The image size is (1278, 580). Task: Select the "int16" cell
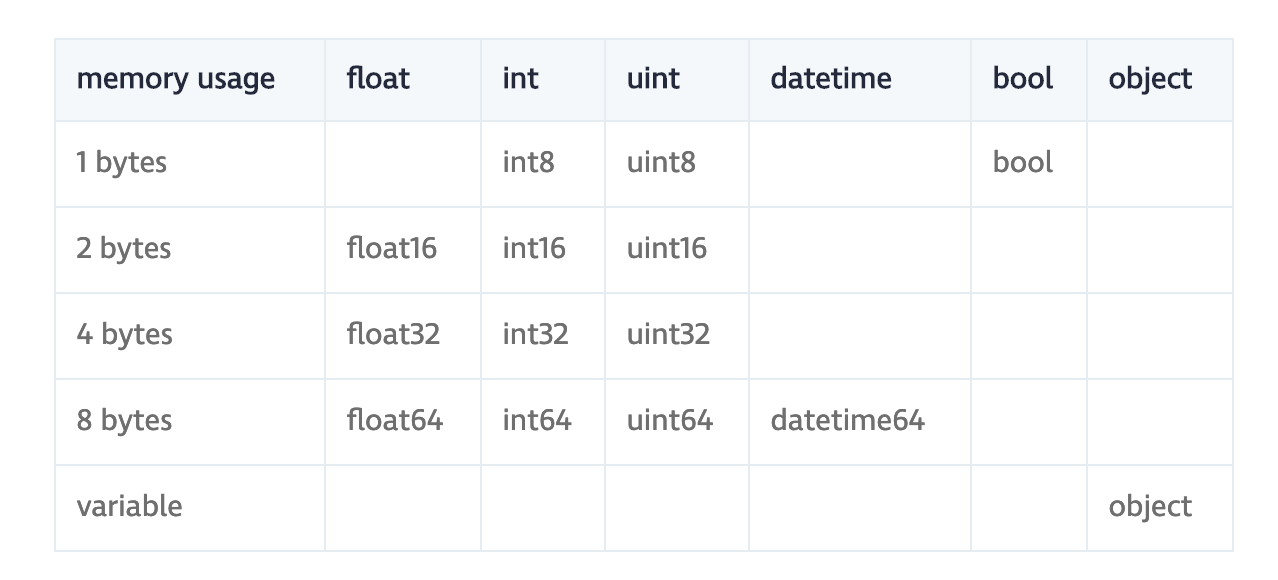[x=534, y=249]
